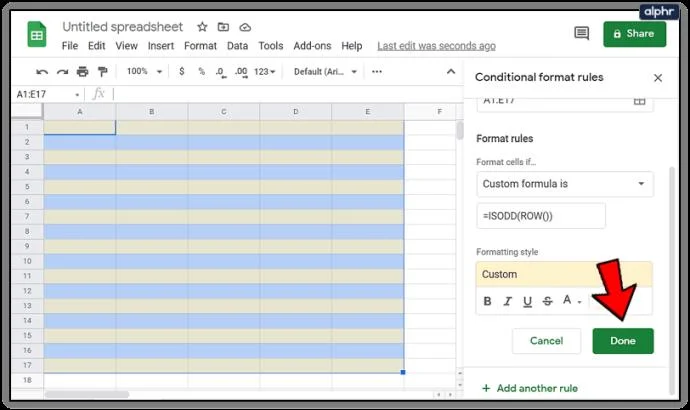Open the Data menu
This screenshot has width=690, height=410.
click(x=237, y=46)
